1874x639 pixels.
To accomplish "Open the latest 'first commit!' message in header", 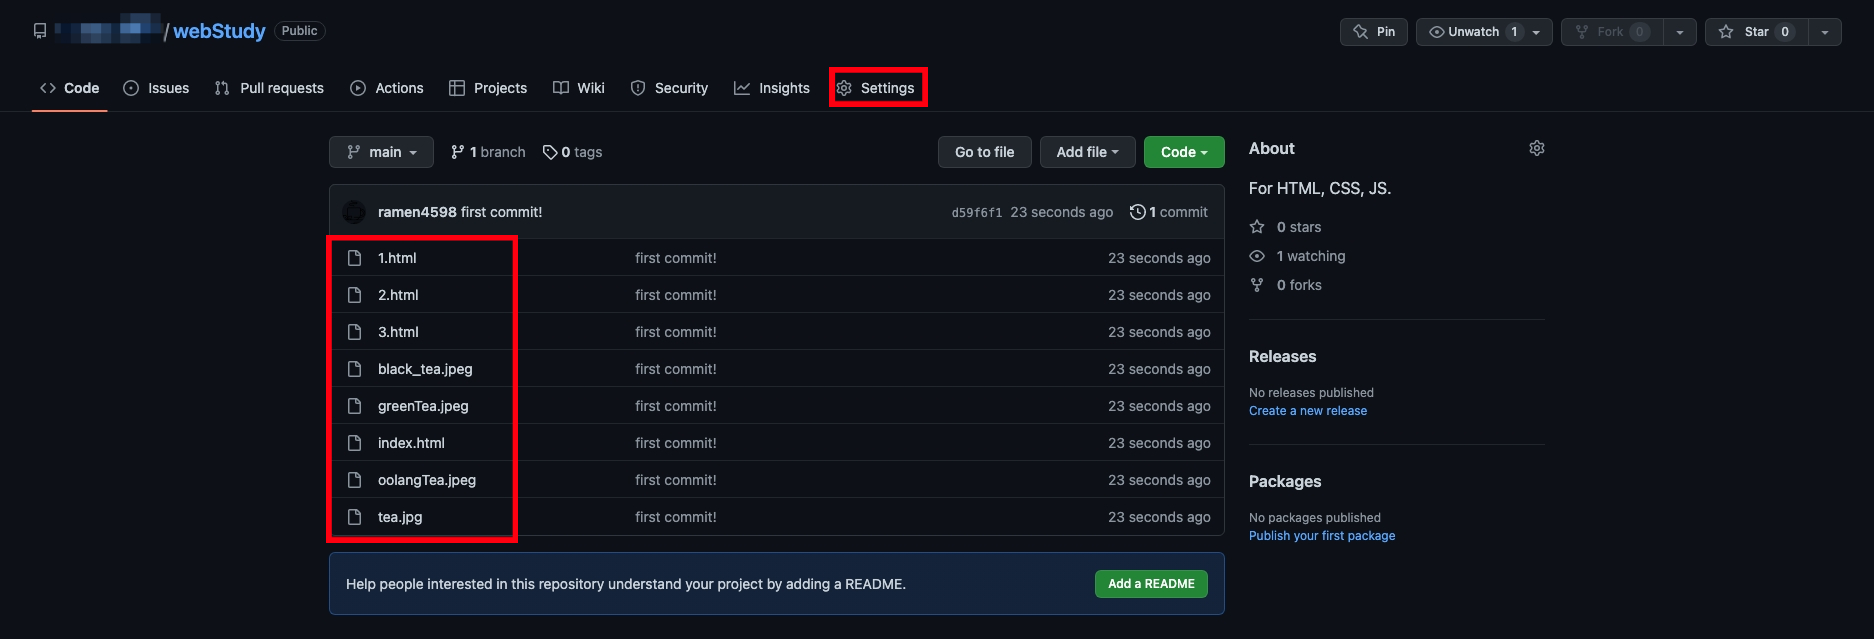I will tap(502, 212).
